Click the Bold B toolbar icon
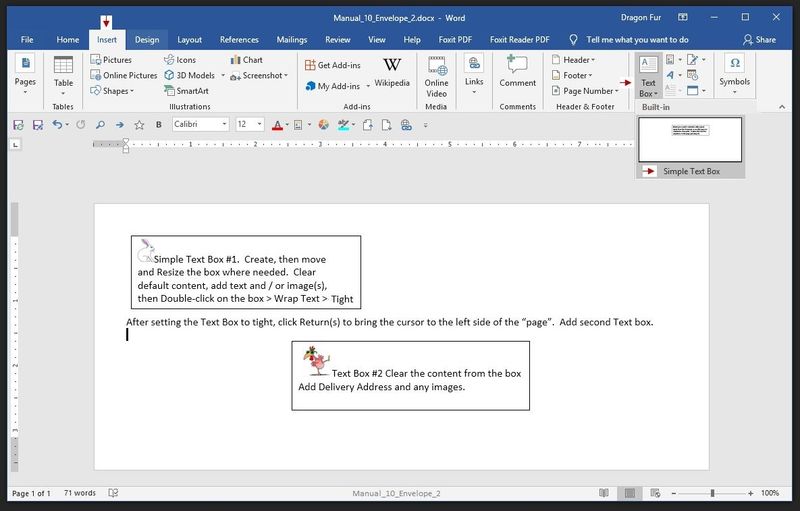 (158, 125)
